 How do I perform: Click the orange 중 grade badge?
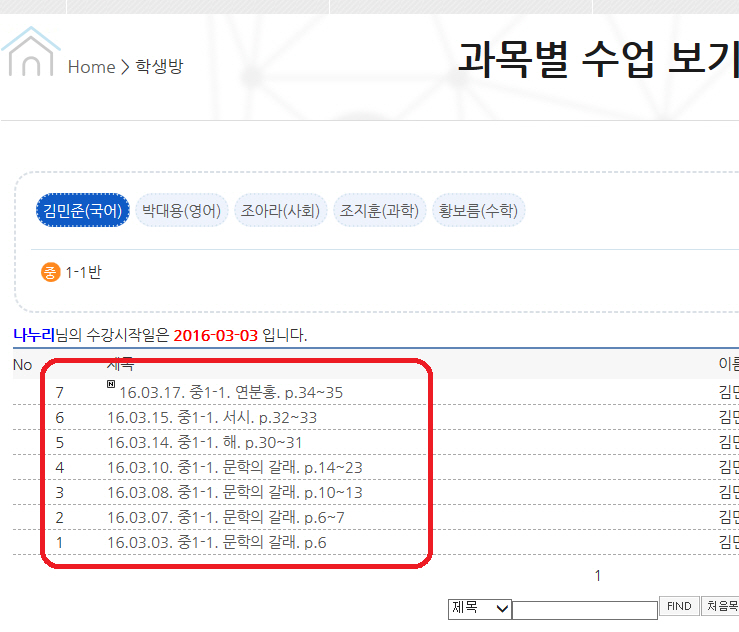point(50,272)
